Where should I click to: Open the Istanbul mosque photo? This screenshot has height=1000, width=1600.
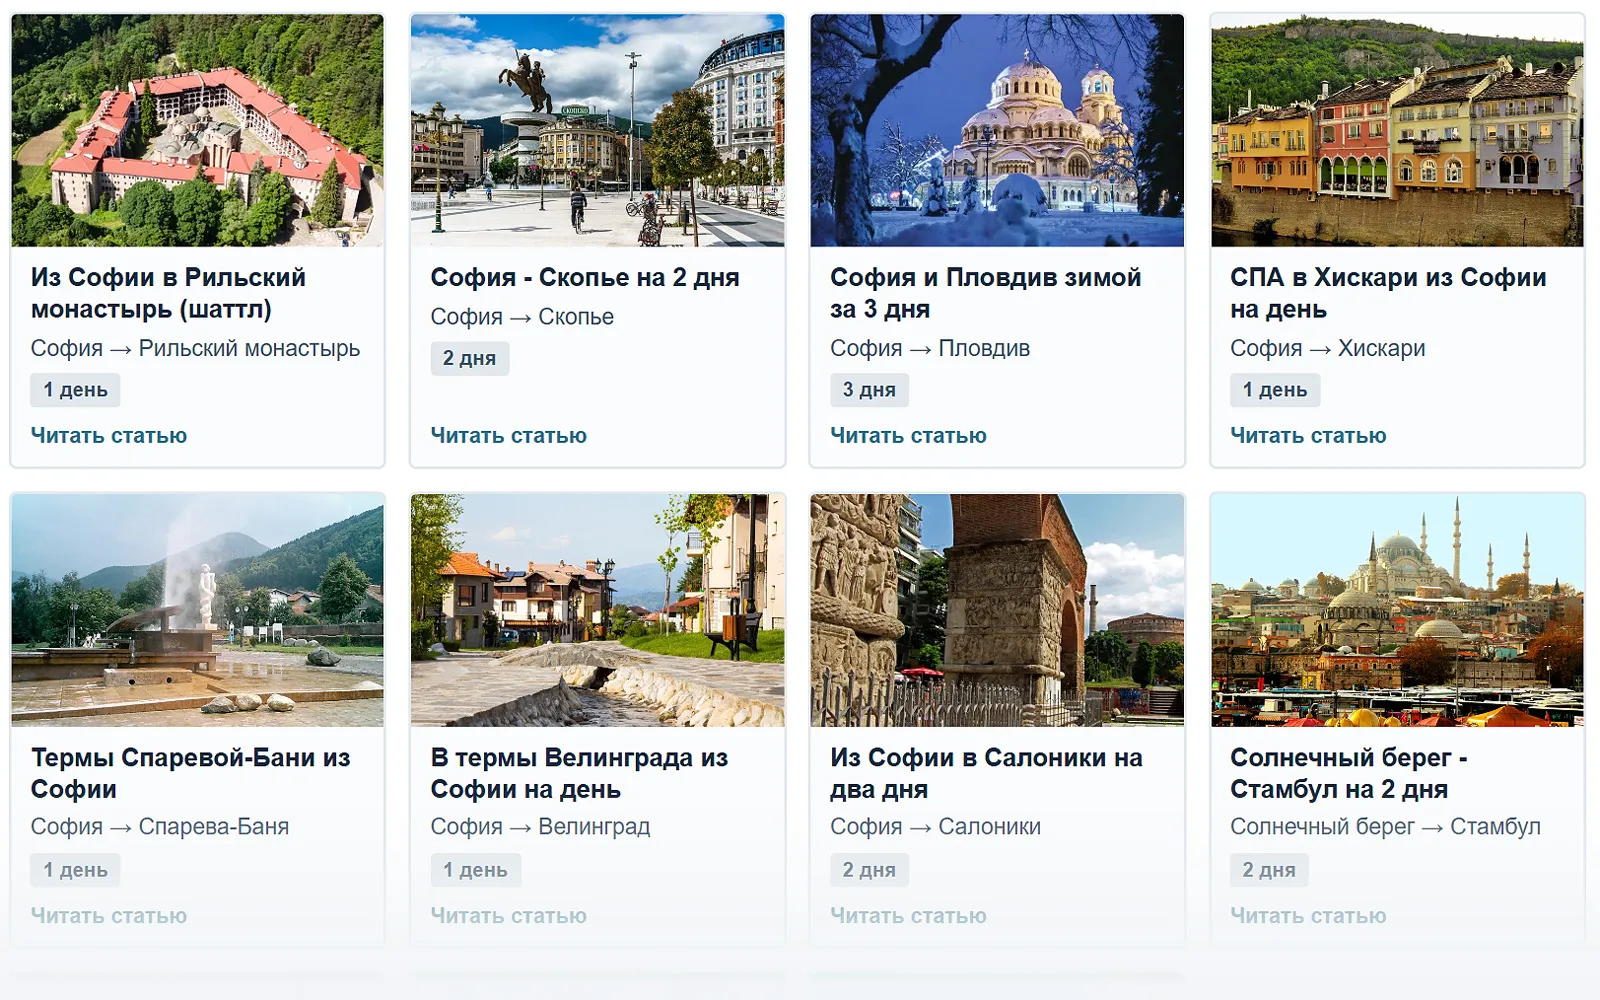point(1397,610)
